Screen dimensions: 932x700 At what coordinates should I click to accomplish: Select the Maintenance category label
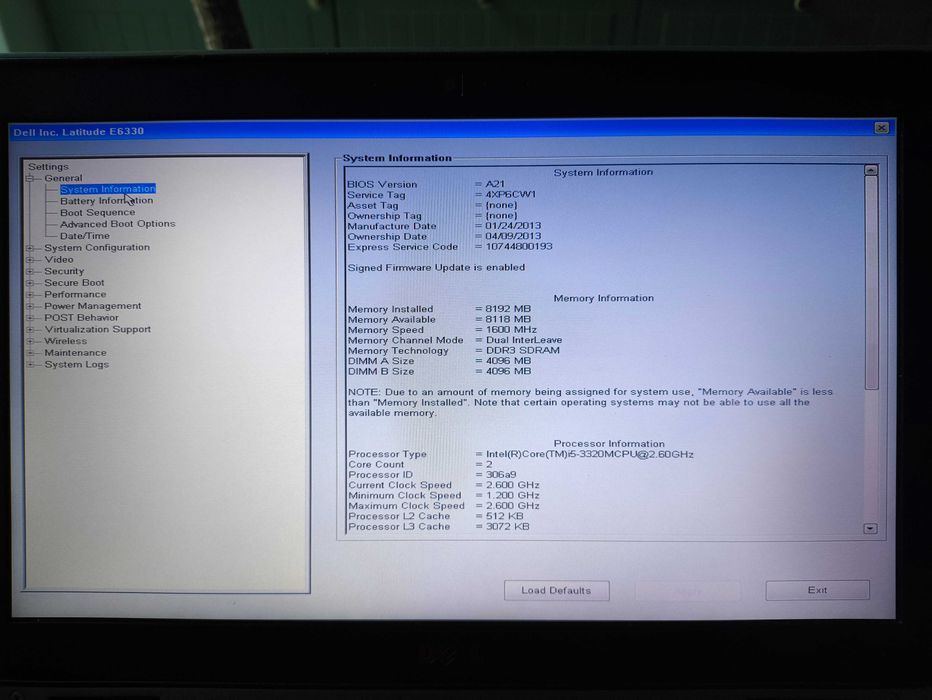[75, 352]
